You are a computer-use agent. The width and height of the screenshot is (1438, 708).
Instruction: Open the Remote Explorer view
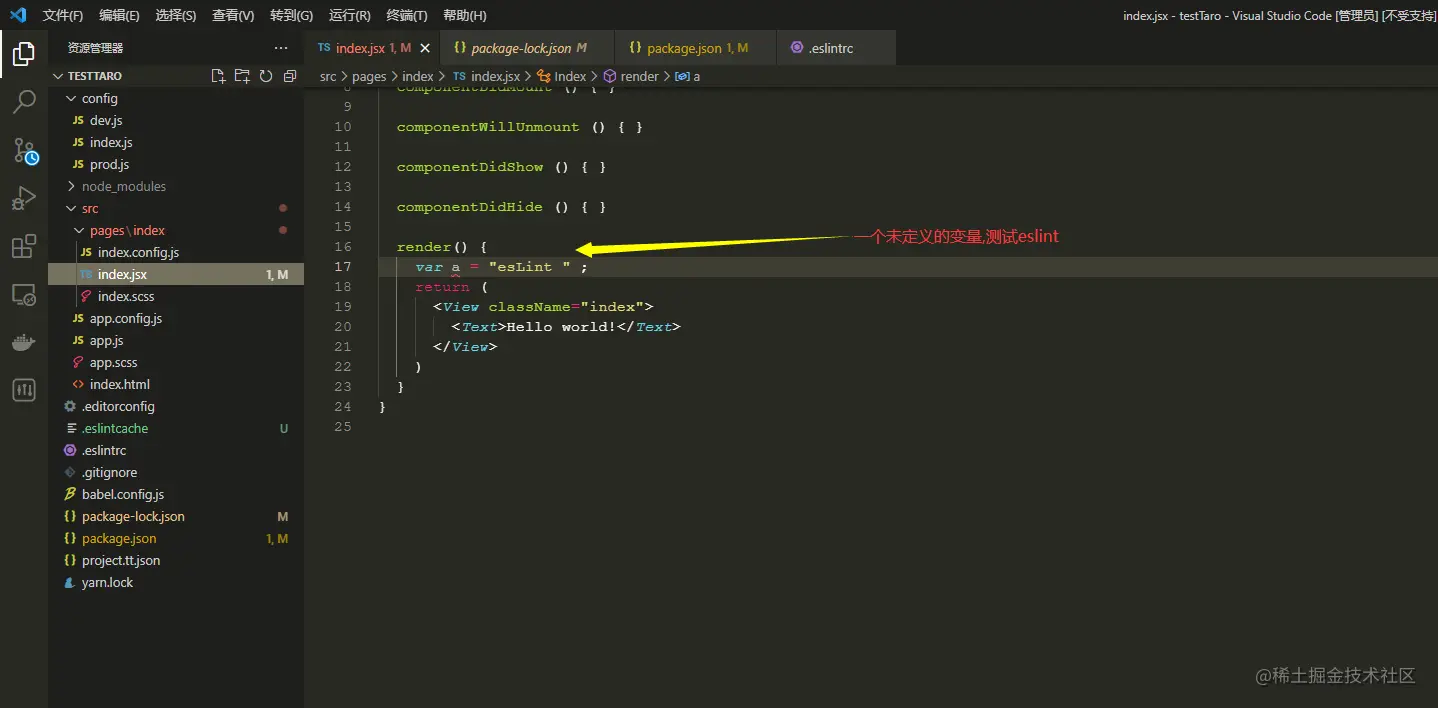24,294
